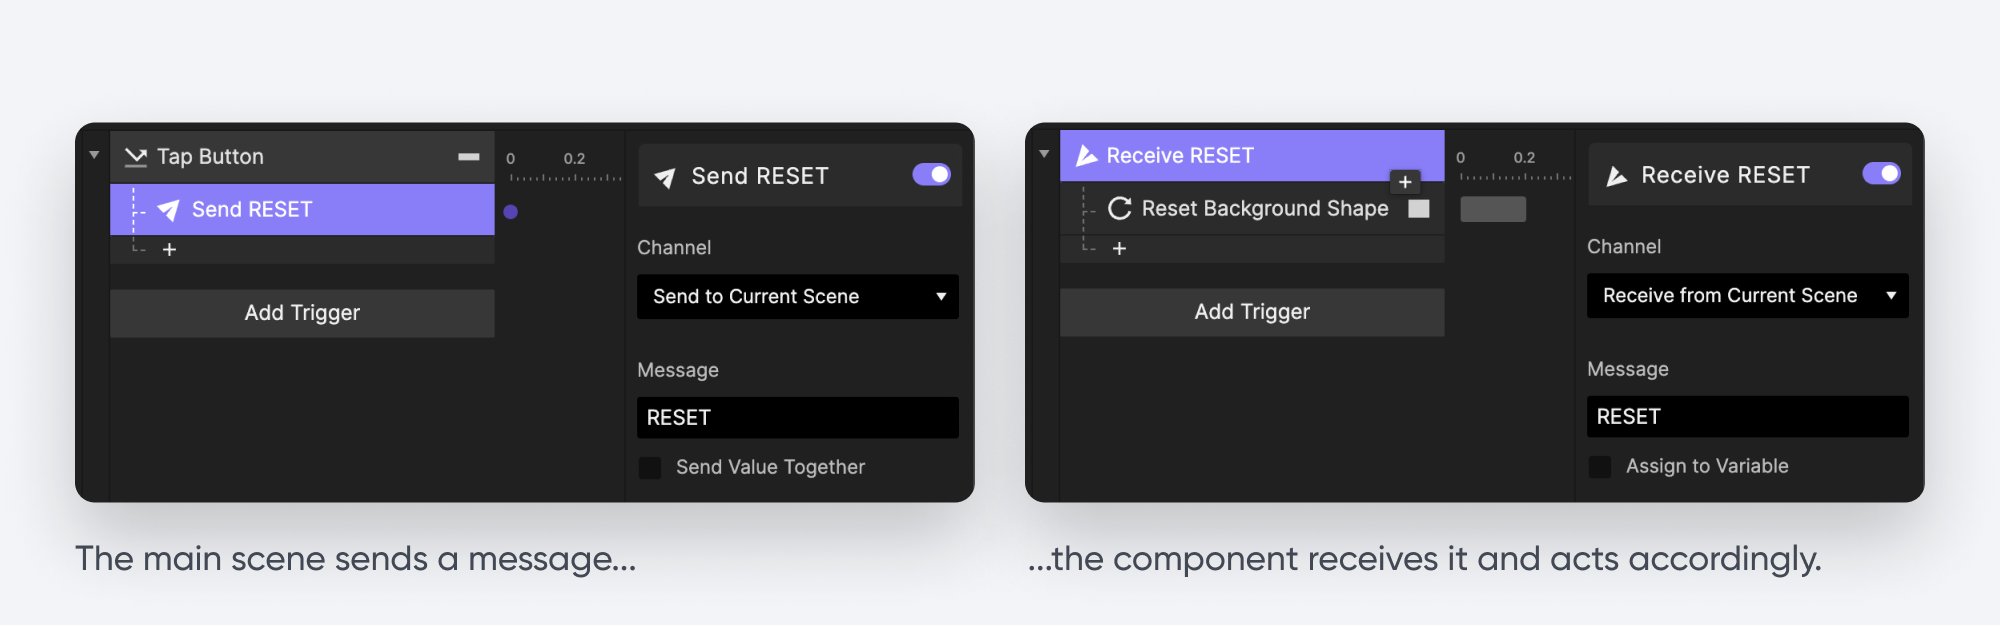Click the Receive RESET trigger icon in list

1086,156
